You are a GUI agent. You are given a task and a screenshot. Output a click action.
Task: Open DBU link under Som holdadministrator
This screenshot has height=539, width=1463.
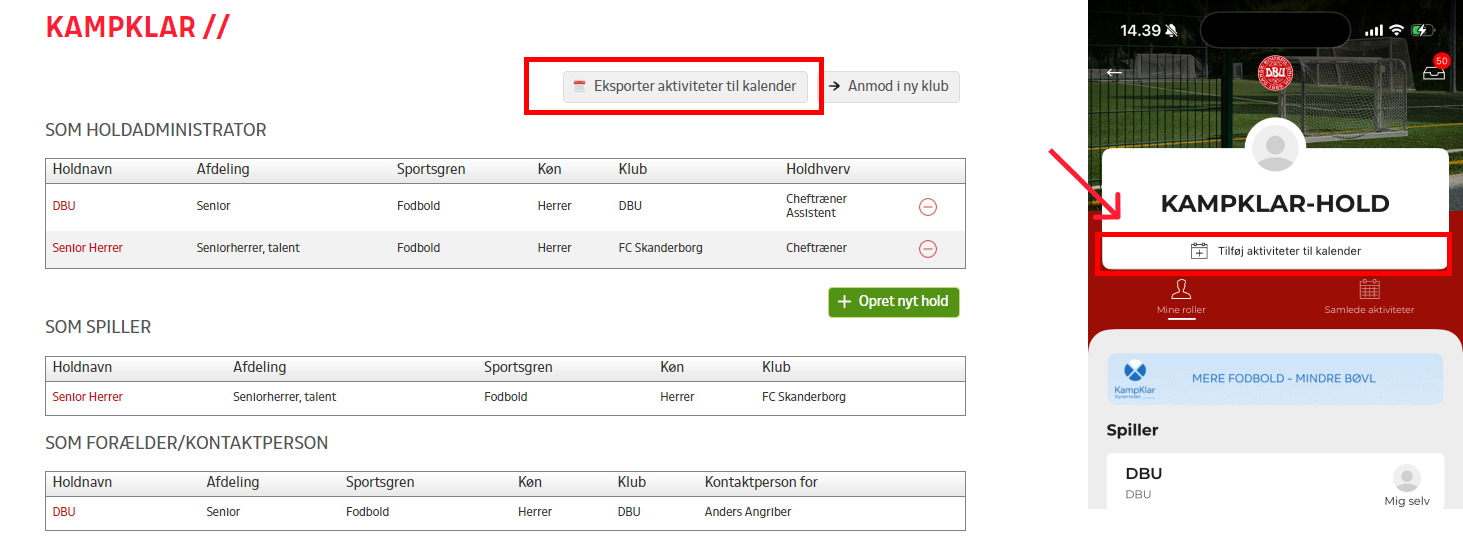tap(64, 206)
